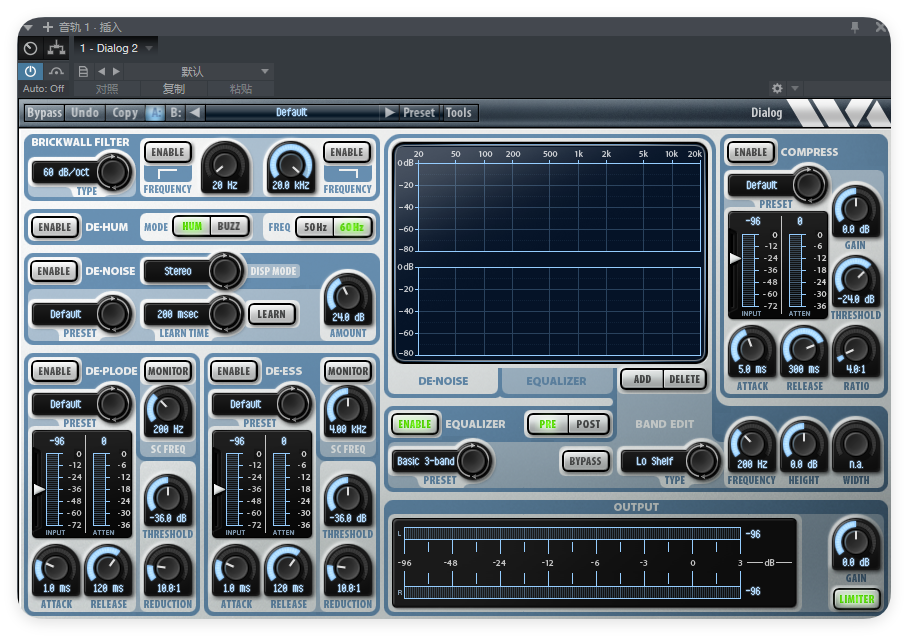This screenshot has width=908, height=636.
Task: Open the Preset menu
Action: tap(419, 112)
